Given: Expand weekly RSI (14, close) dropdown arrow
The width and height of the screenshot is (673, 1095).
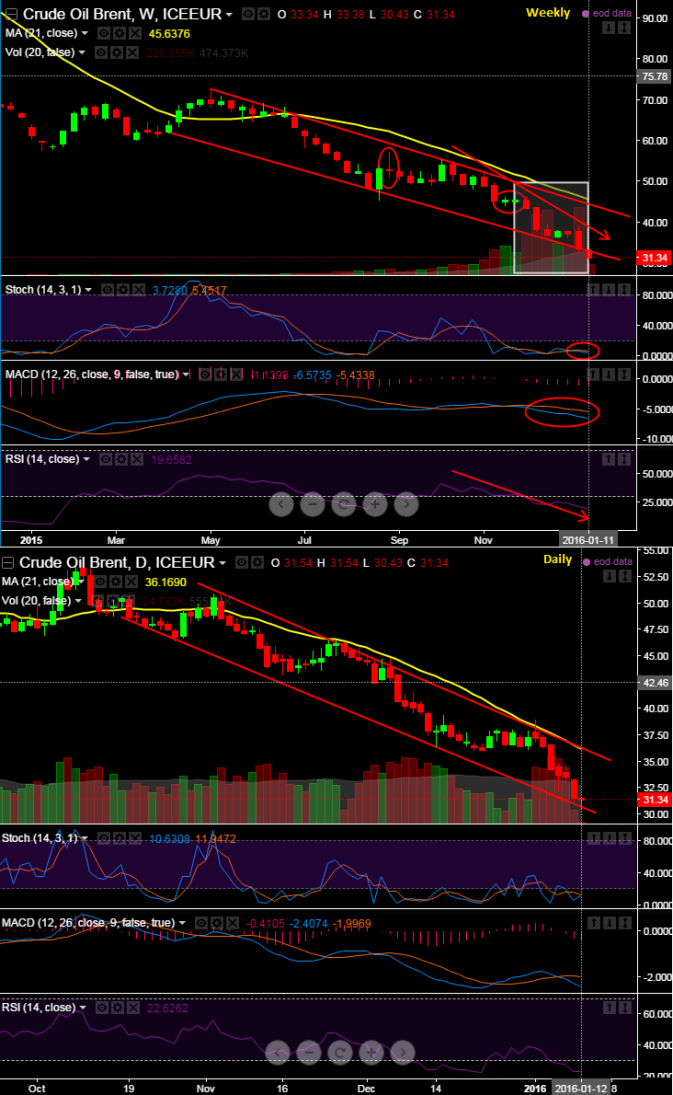Looking at the screenshot, I should tap(87, 460).
